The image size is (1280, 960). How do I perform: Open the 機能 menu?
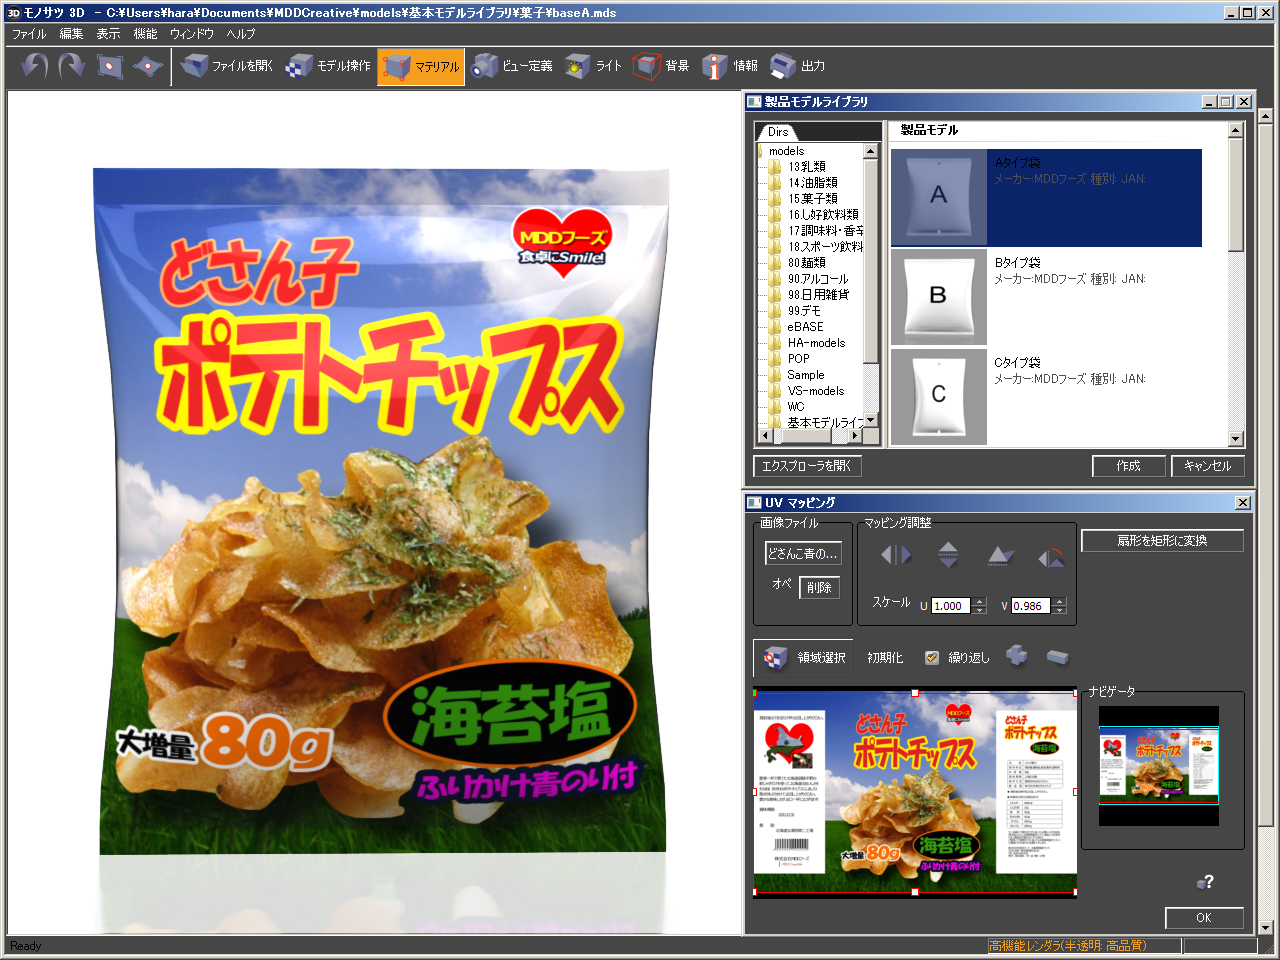click(x=145, y=34)
